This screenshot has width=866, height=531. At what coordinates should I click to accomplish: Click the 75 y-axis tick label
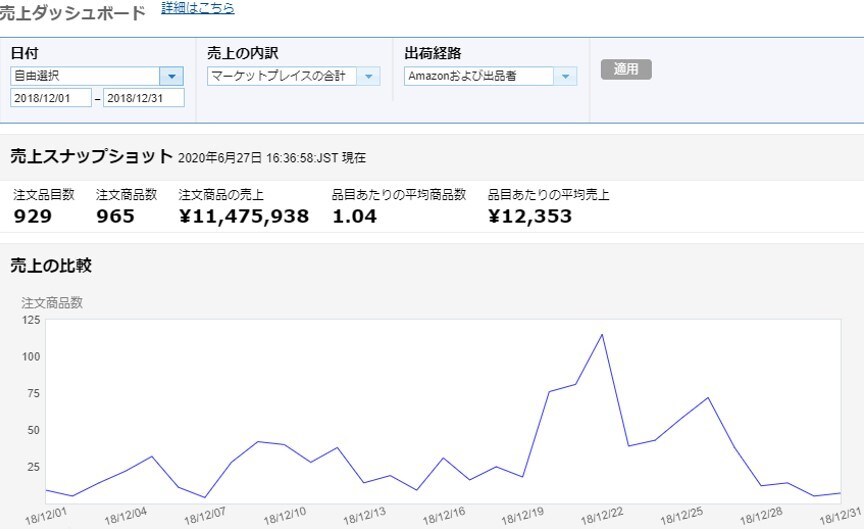33,393
